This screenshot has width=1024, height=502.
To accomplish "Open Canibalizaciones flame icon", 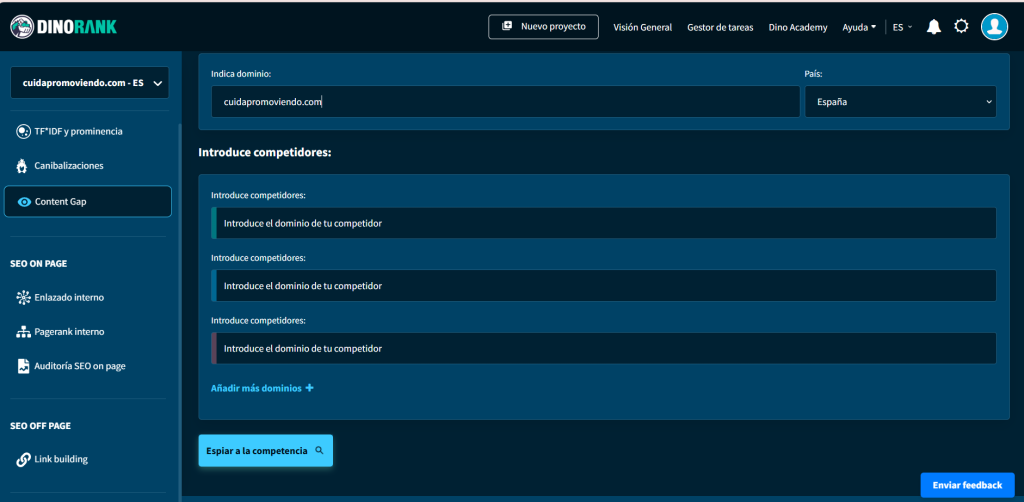I will pyautogui.click(x=24, y=166).
